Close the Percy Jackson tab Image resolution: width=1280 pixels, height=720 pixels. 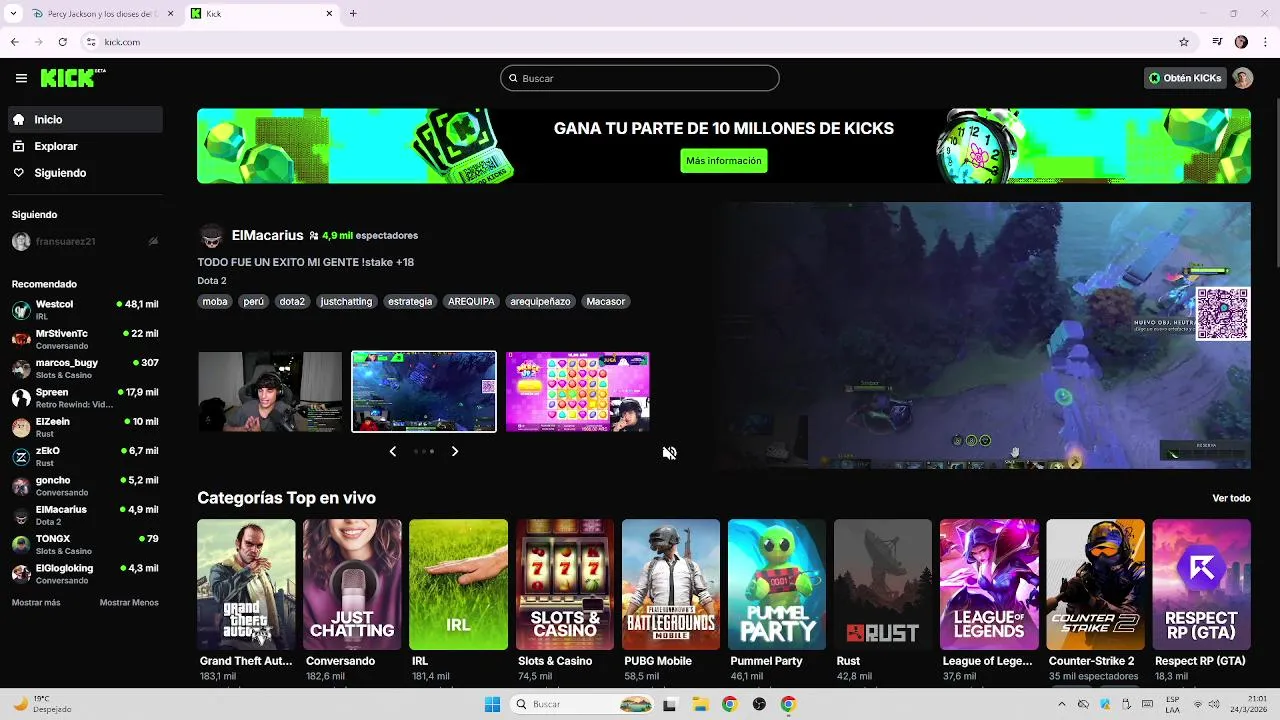[x=170, y=14]
